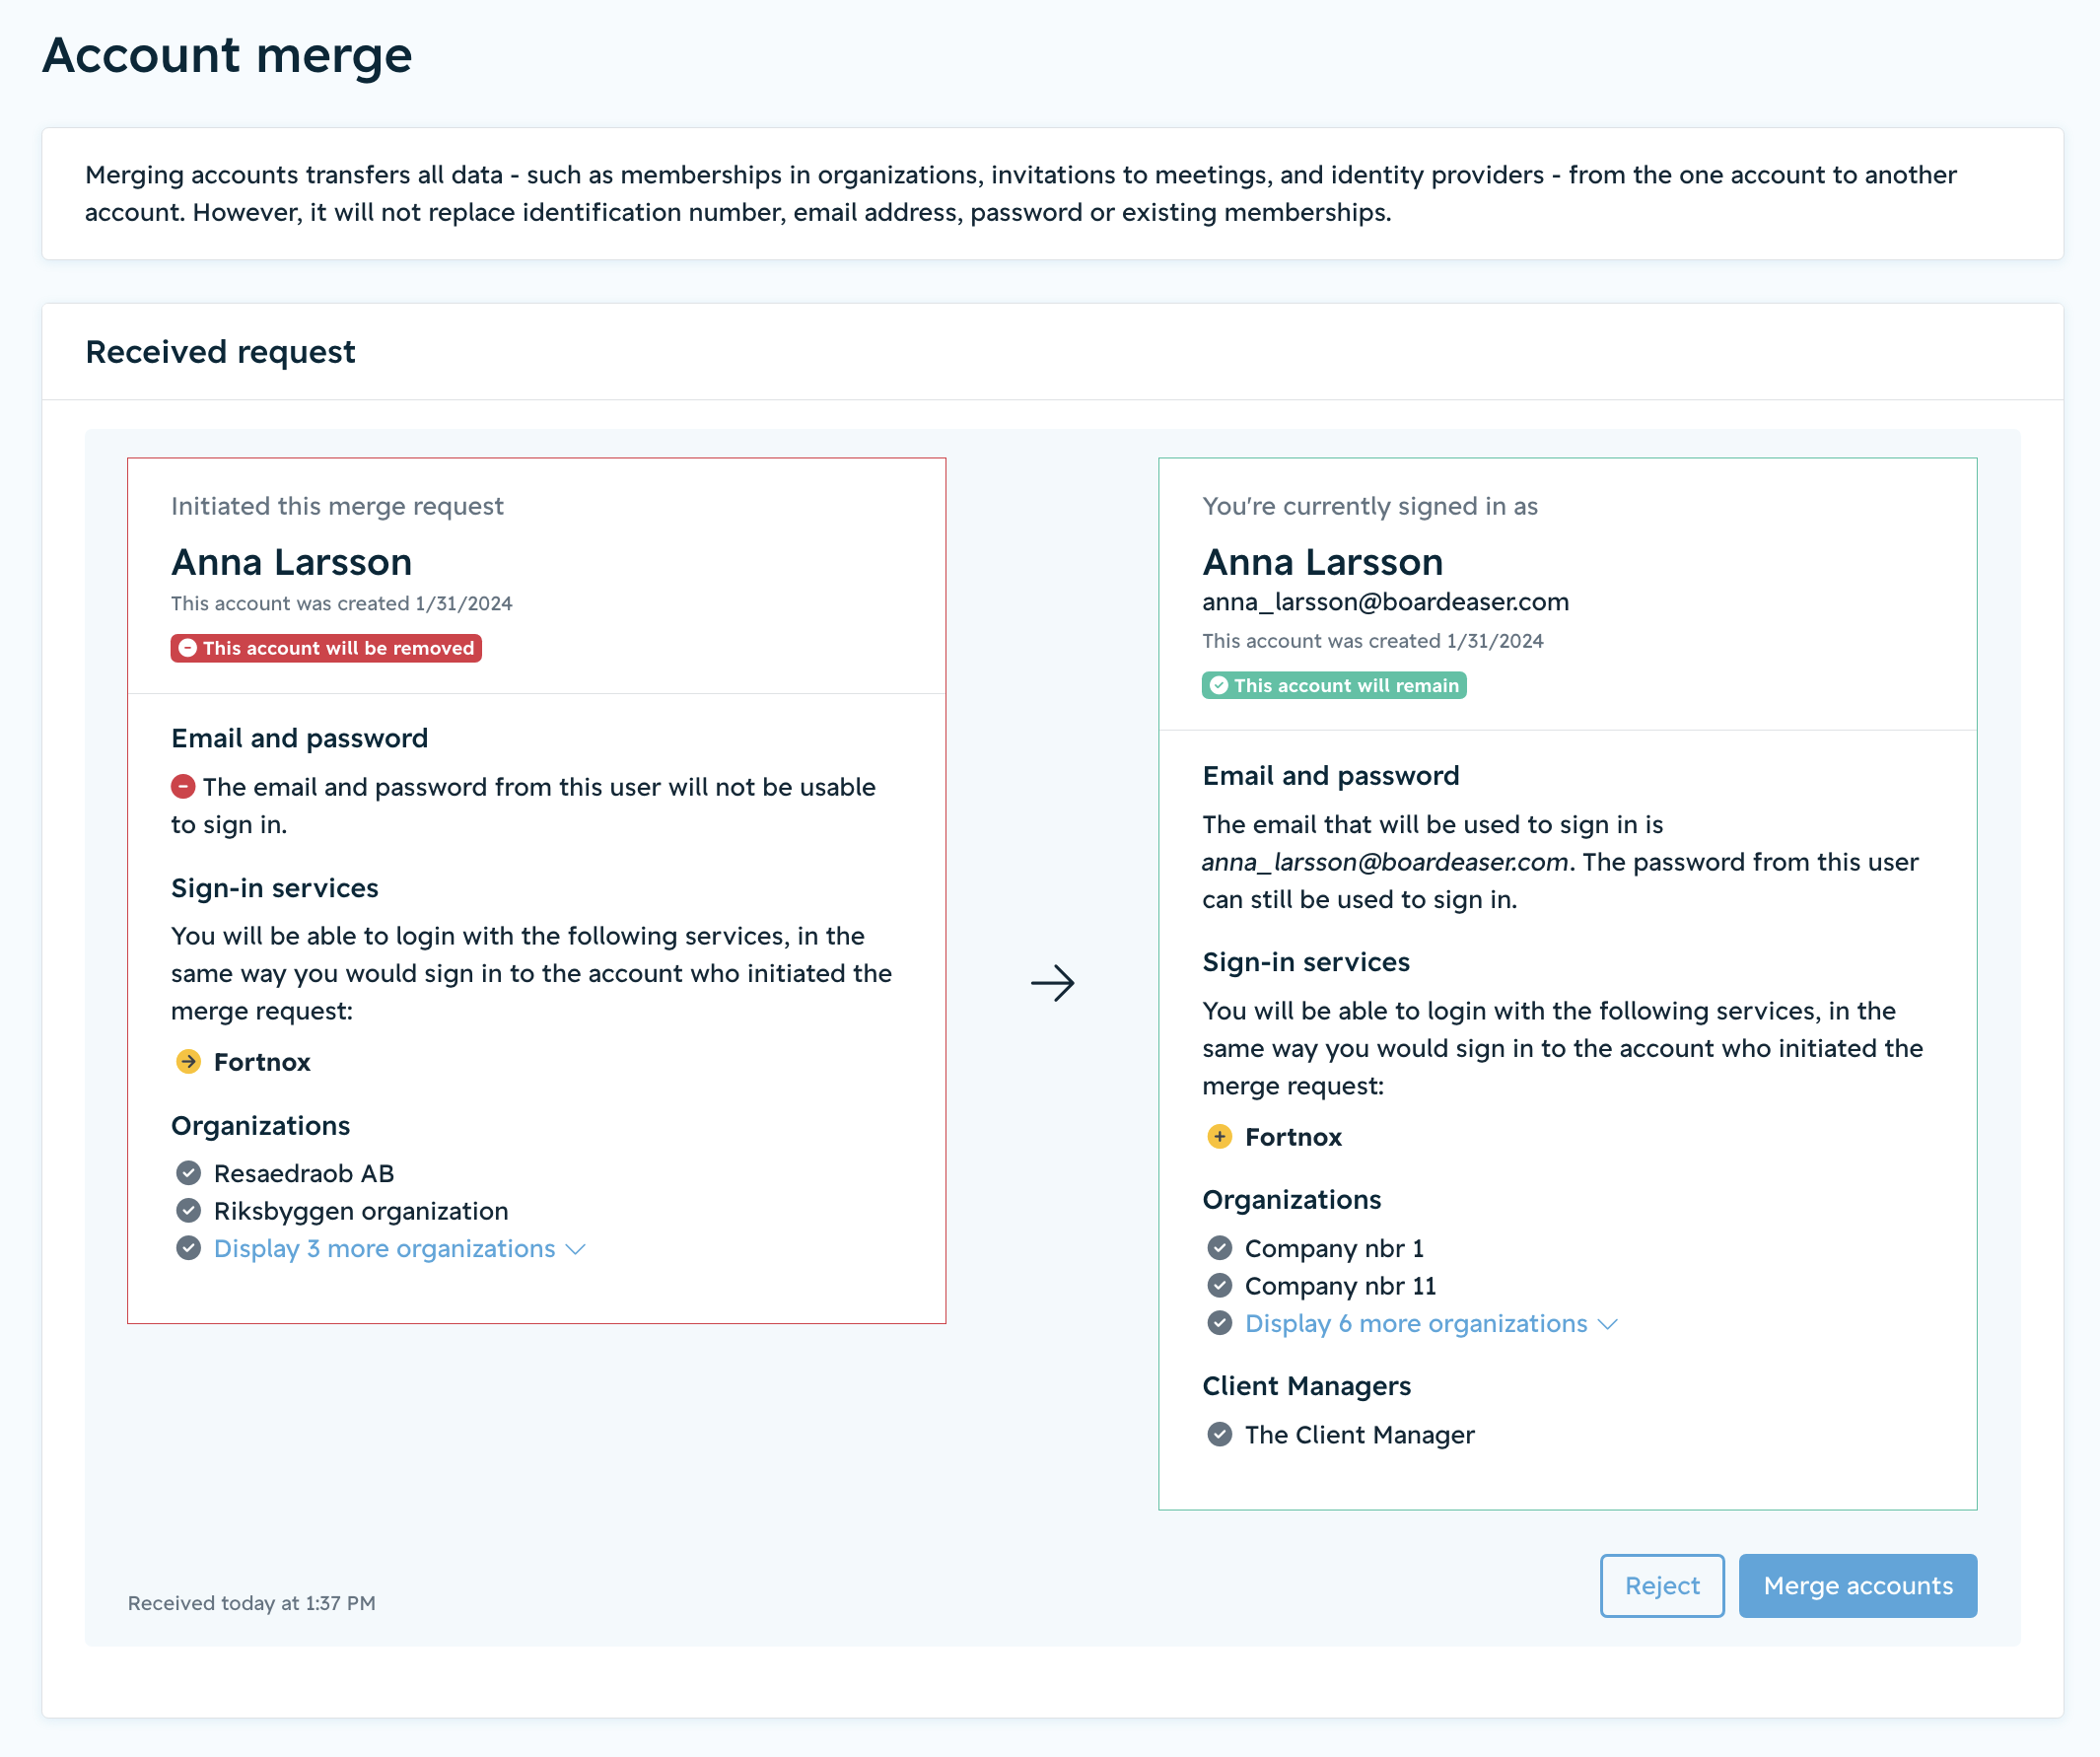Screen dimensions: 2100x1757
Task: Click check icon next to Company nbr 1
Action: tap(1219, 1247)
